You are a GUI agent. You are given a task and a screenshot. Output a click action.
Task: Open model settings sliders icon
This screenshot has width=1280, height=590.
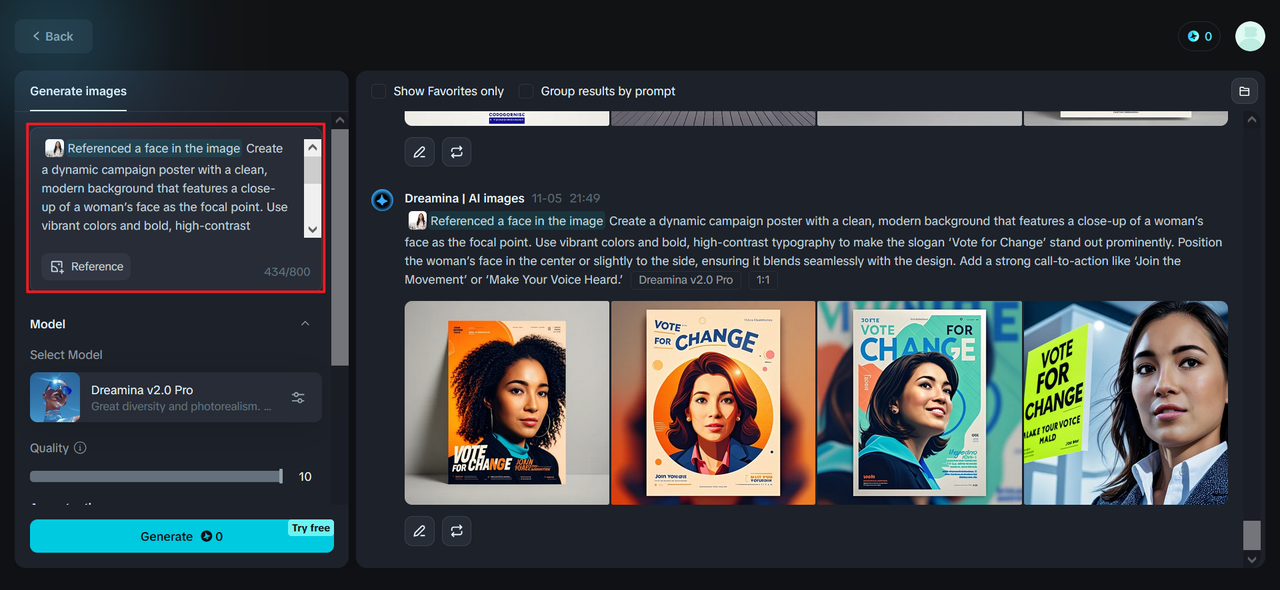coord(298,397)
